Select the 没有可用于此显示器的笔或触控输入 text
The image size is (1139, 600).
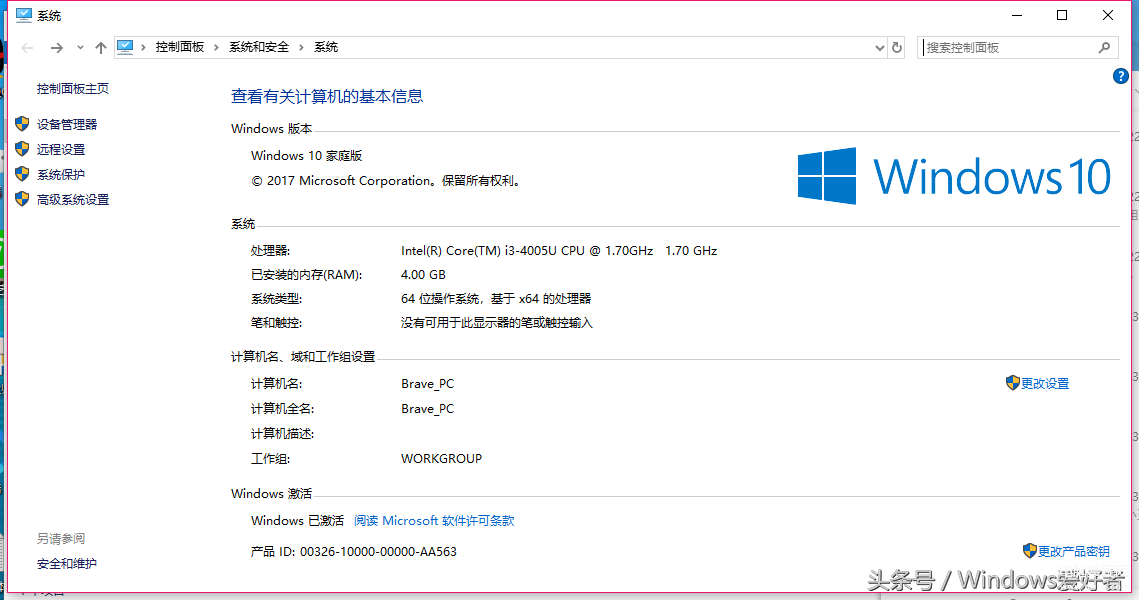coord(496,323)
